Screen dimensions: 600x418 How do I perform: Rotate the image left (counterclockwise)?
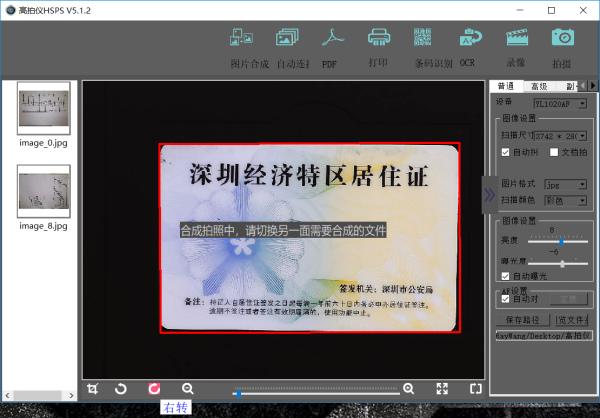121,389
